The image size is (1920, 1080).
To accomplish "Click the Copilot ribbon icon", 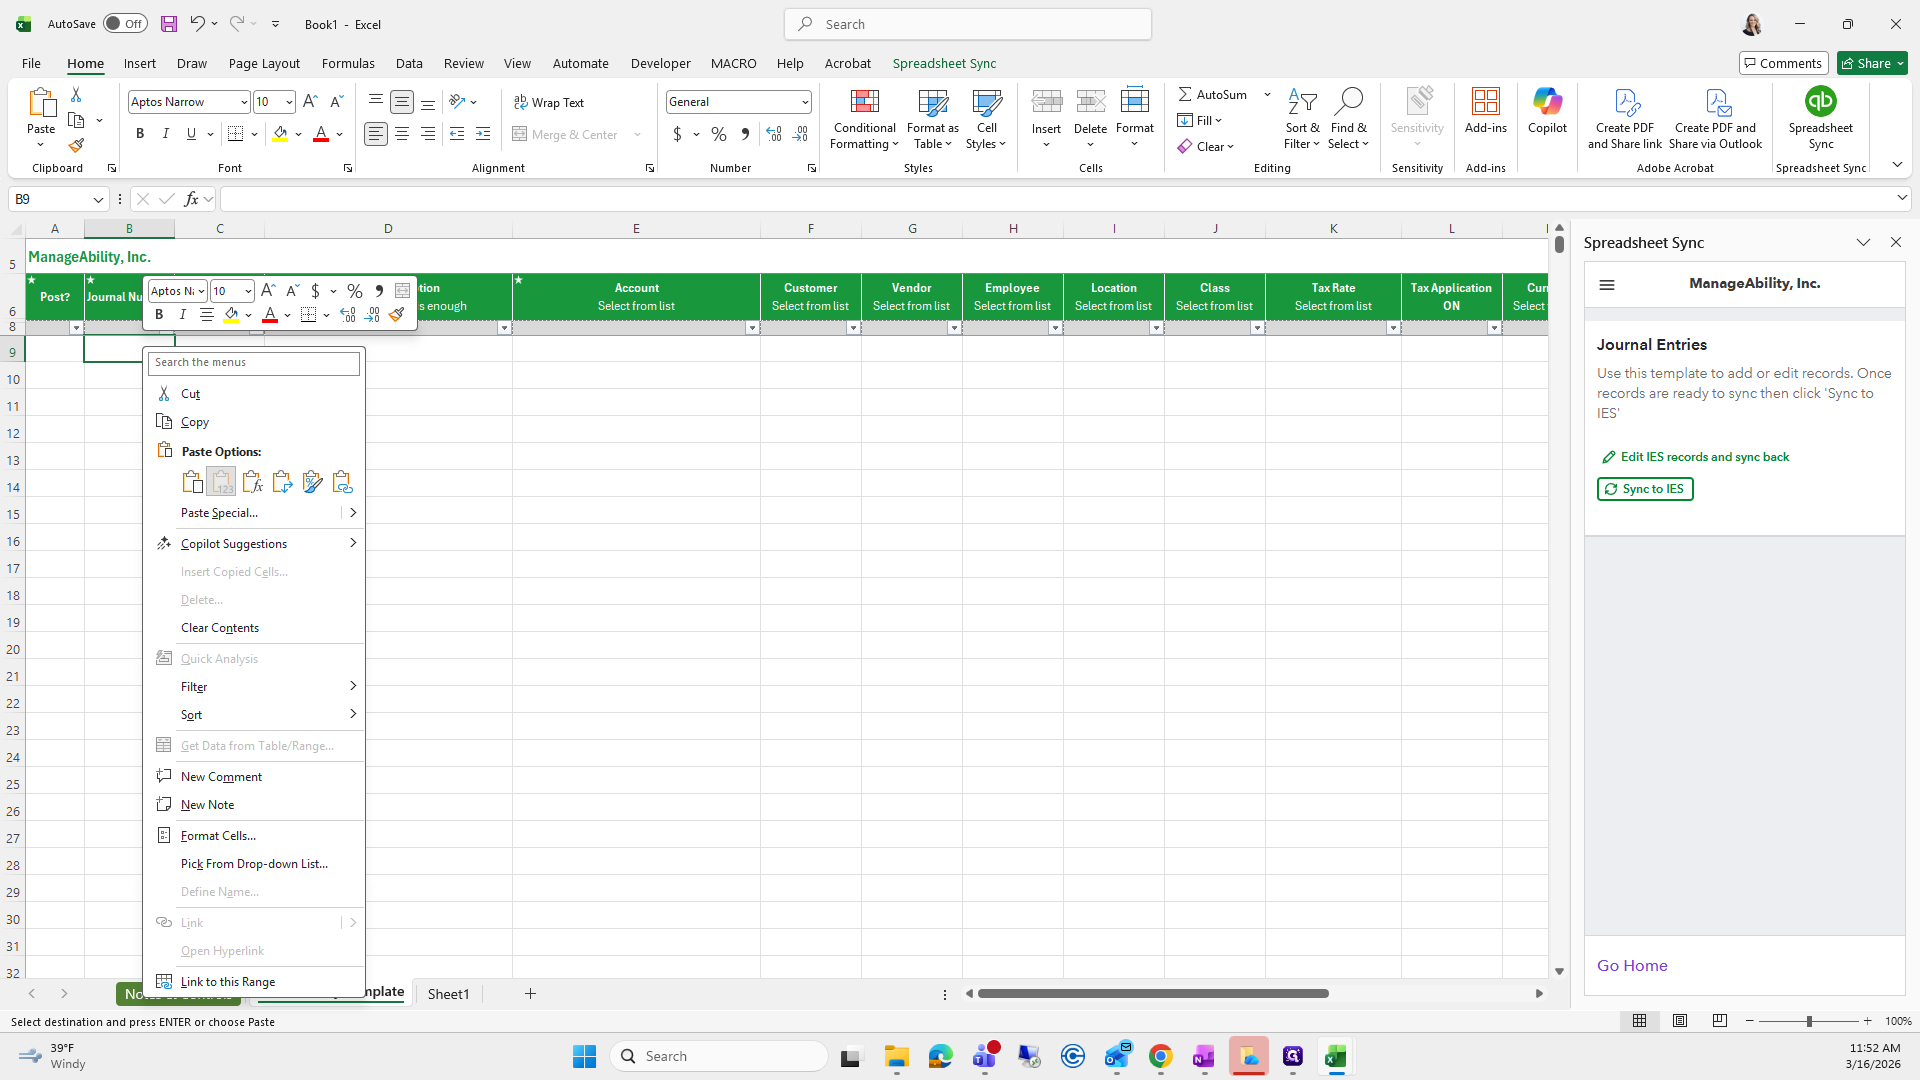I will [1547, 102].
